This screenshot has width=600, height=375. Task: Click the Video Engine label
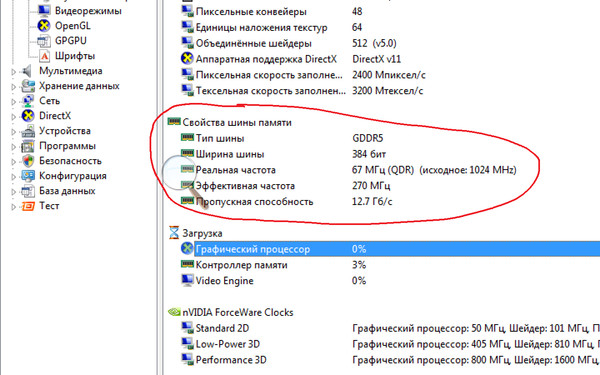coord(225,281)
